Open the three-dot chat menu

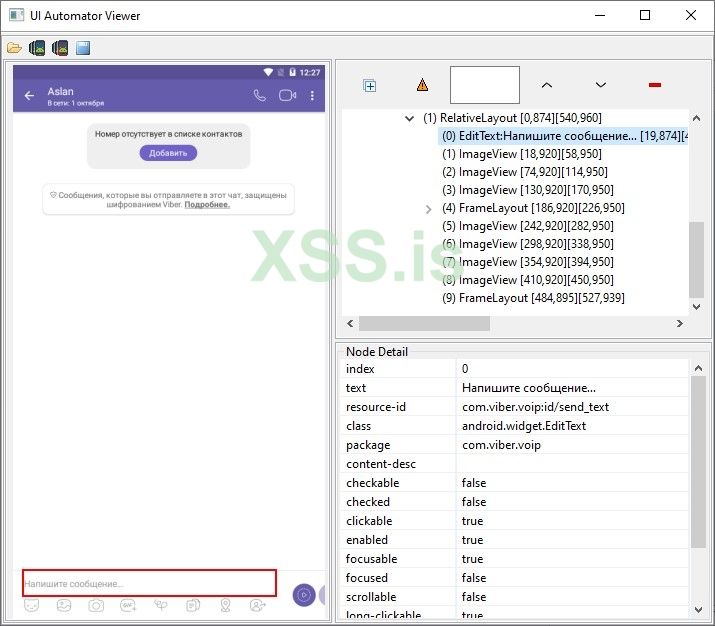pyautogui.click(x=312, y=95)
